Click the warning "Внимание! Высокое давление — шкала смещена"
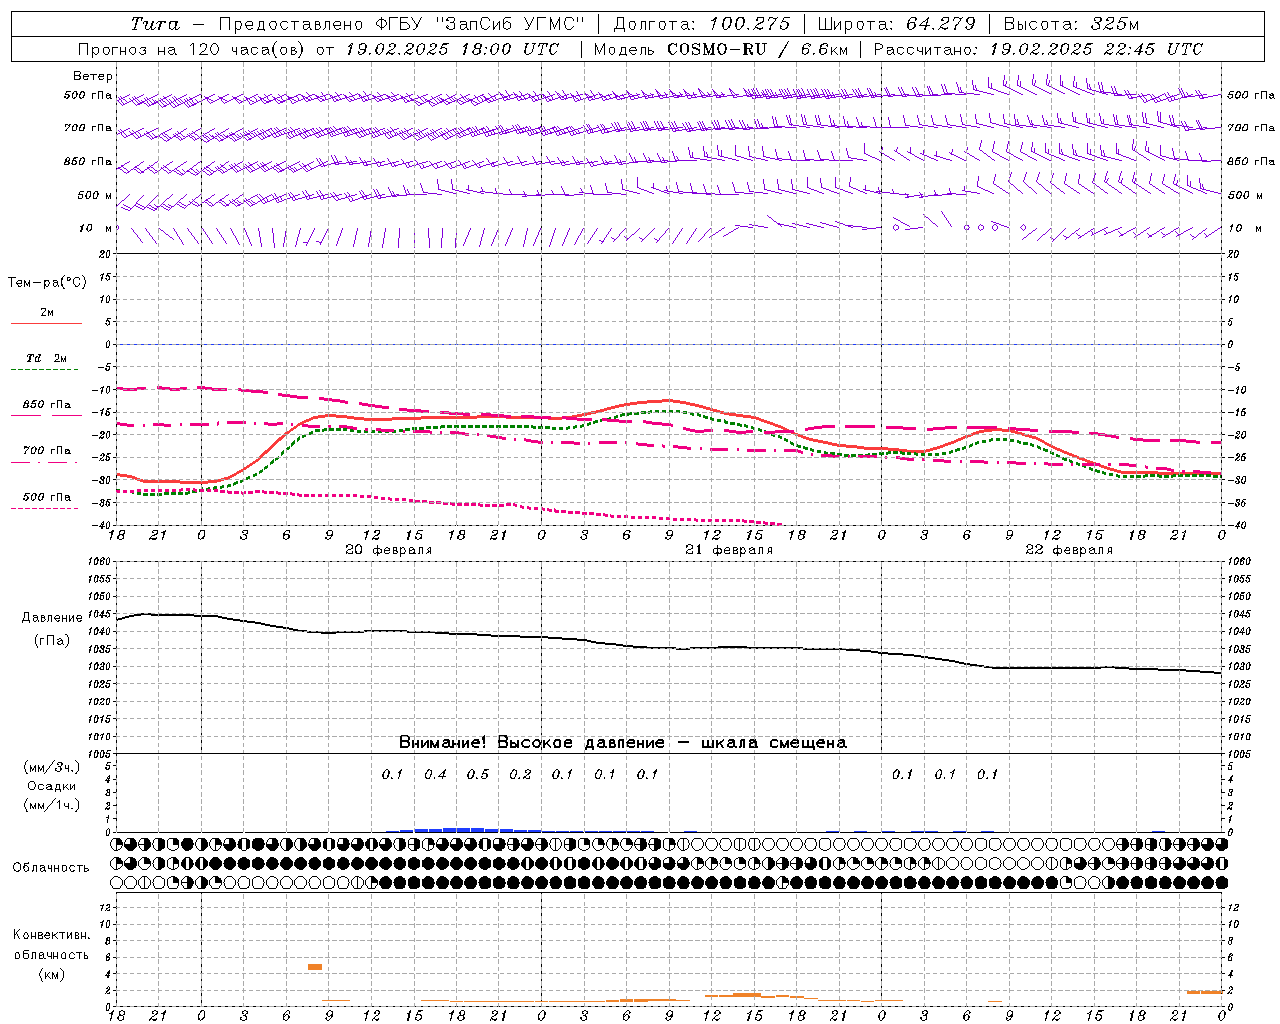The height and width of the screenshot is (1024, 1280). click(x=622, y=742)
